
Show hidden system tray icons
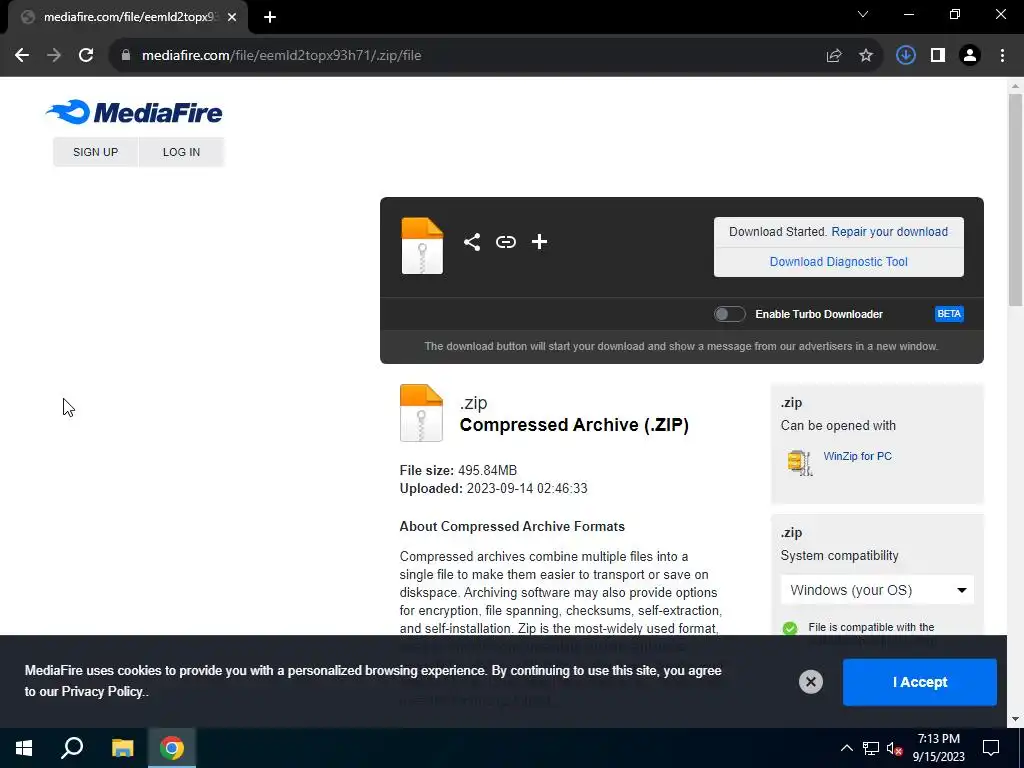[846, 748]
